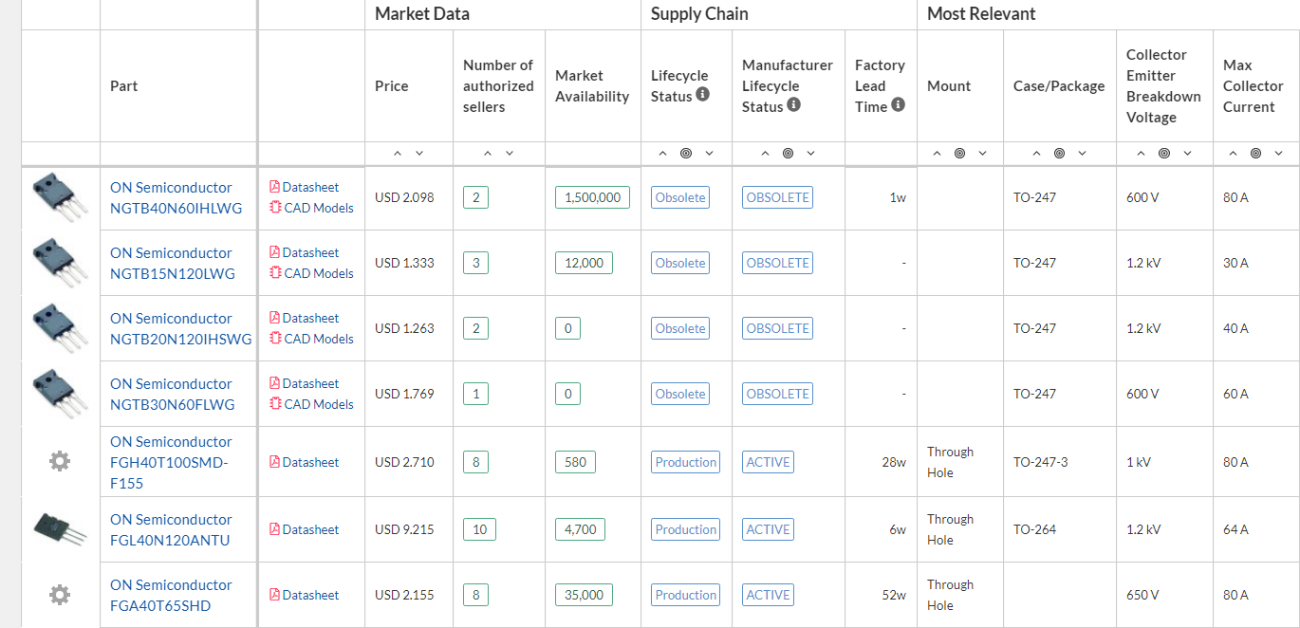Click OBSOLETE manufacturer status badge for NGTB30N60FLWG
1300x628 pixels.
click(x=778, y=394)
